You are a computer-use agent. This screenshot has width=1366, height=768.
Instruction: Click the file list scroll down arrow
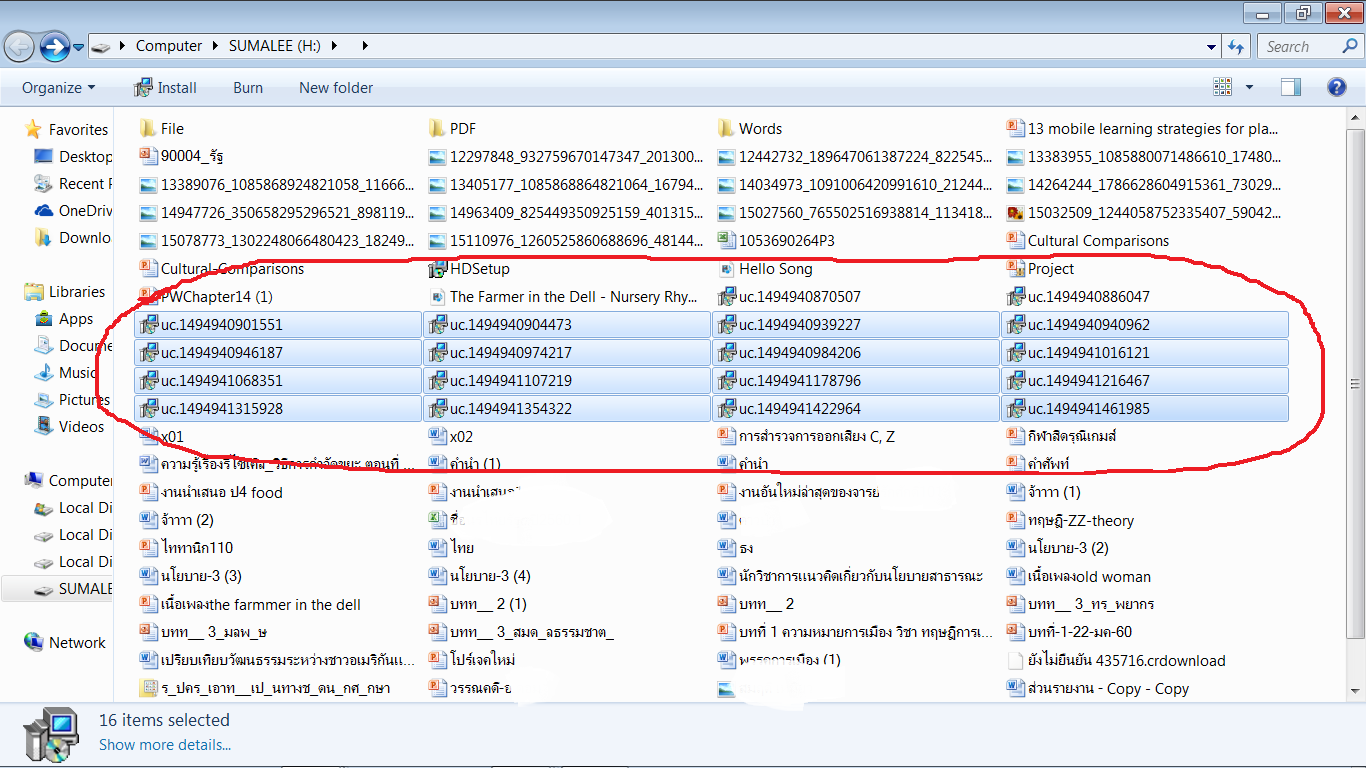pos(1356,690)
